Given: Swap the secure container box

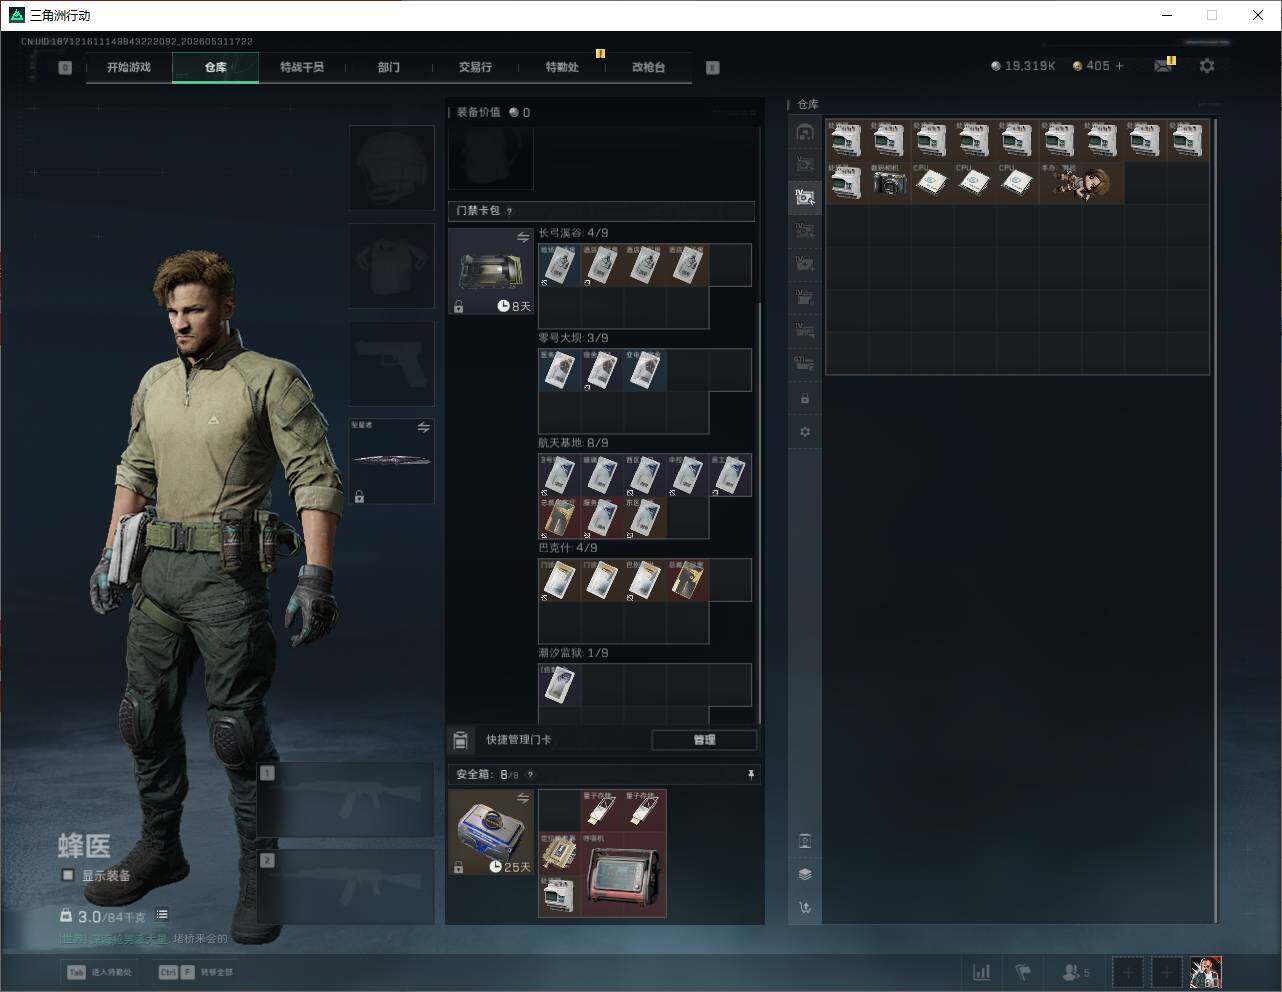Looking at the screenshot, I should click(x=523, y=798).
